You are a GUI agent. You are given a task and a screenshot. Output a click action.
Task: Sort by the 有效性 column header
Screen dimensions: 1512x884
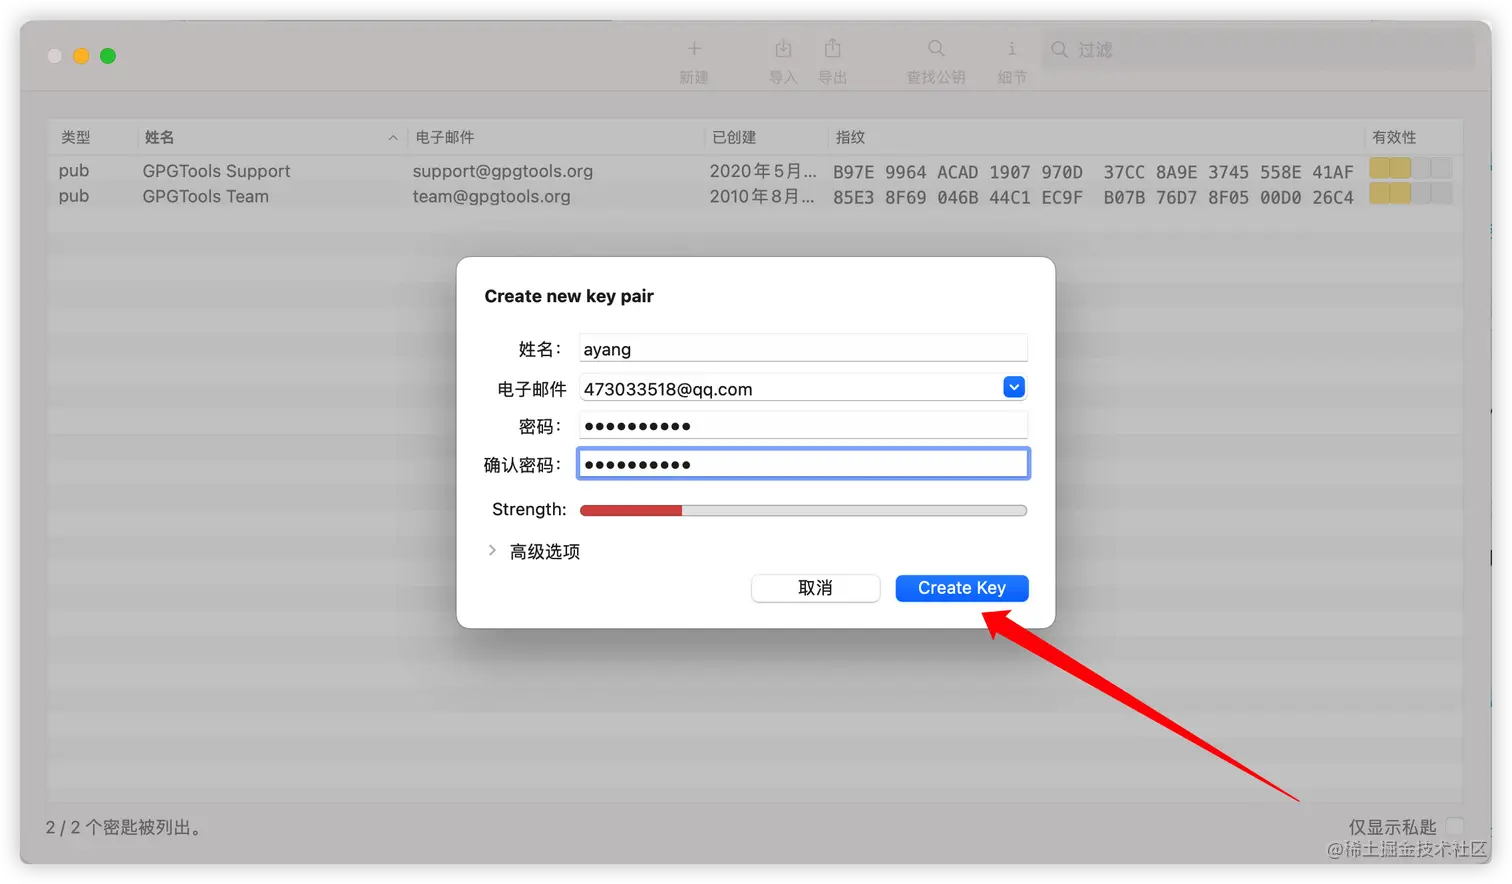pos(1394,137)
